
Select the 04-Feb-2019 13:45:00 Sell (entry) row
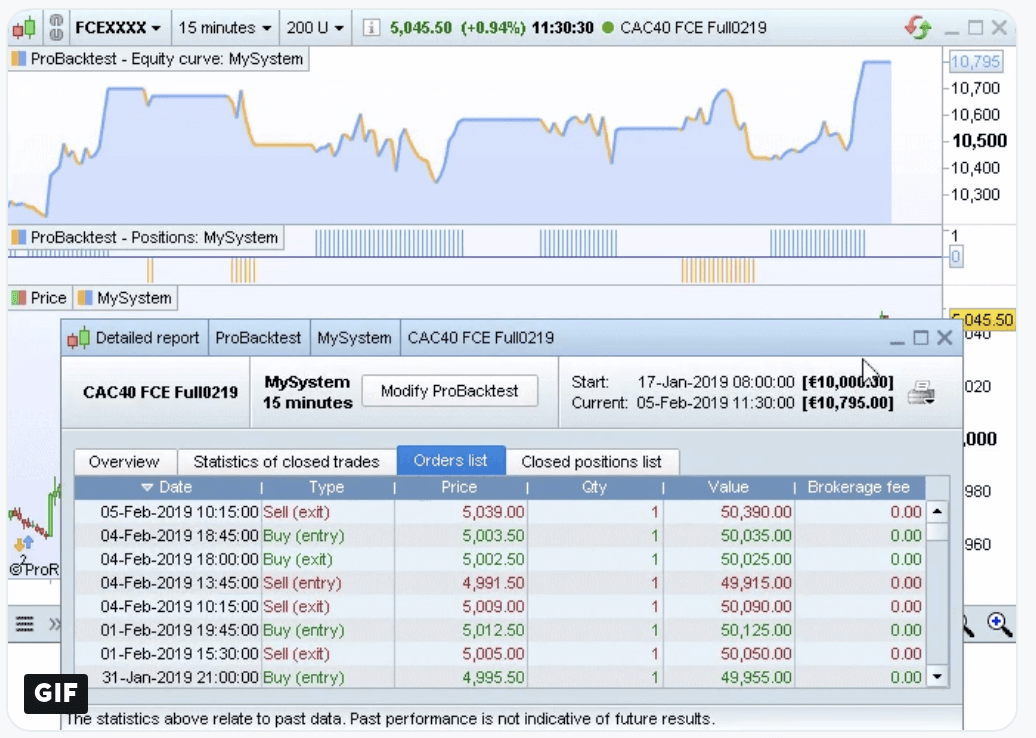[x=500, y=583]
